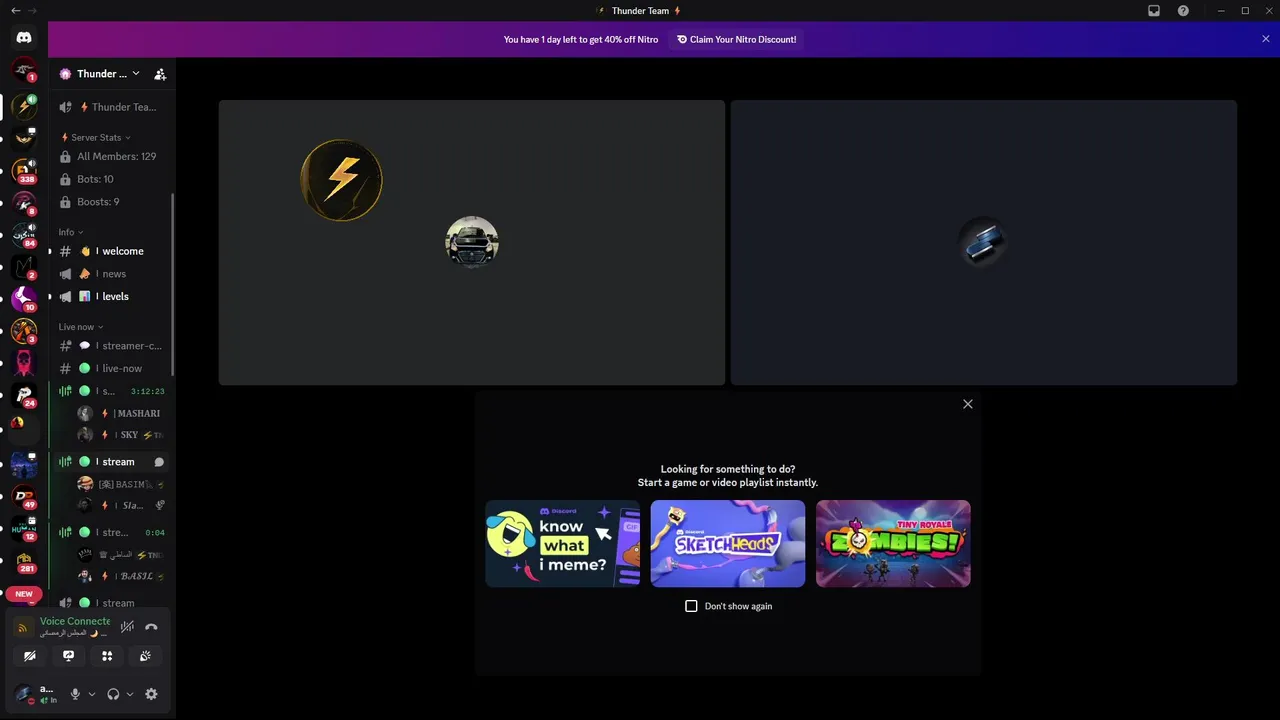
Task: Close the activity suggestions panel
Action: [x=967, y=404]
